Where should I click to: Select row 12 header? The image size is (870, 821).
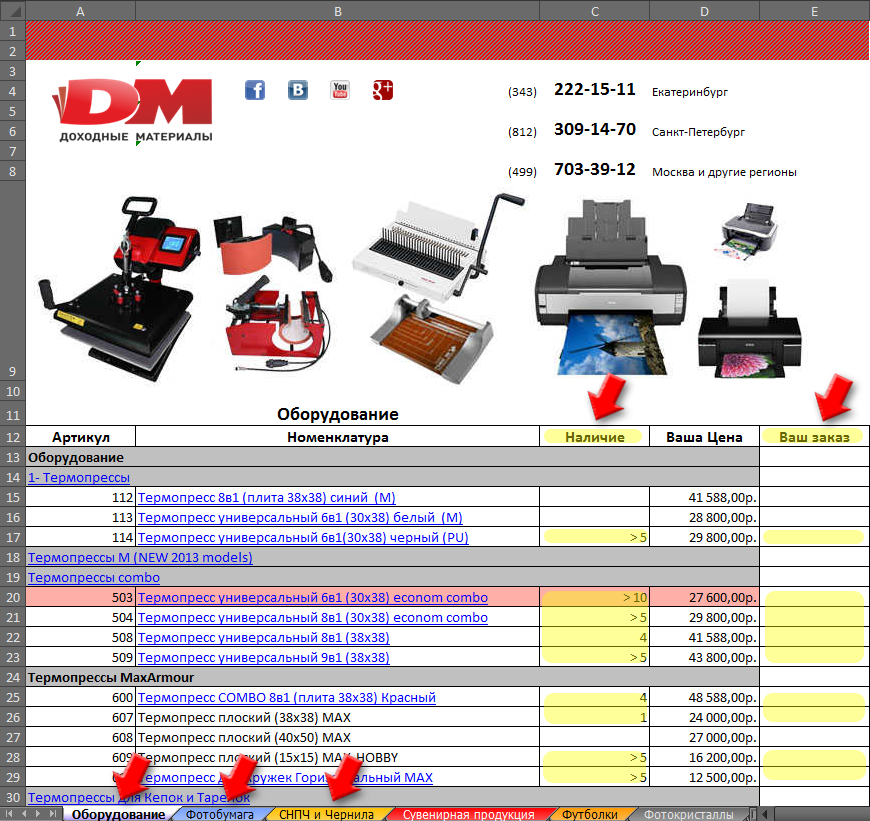pos(13,437)
